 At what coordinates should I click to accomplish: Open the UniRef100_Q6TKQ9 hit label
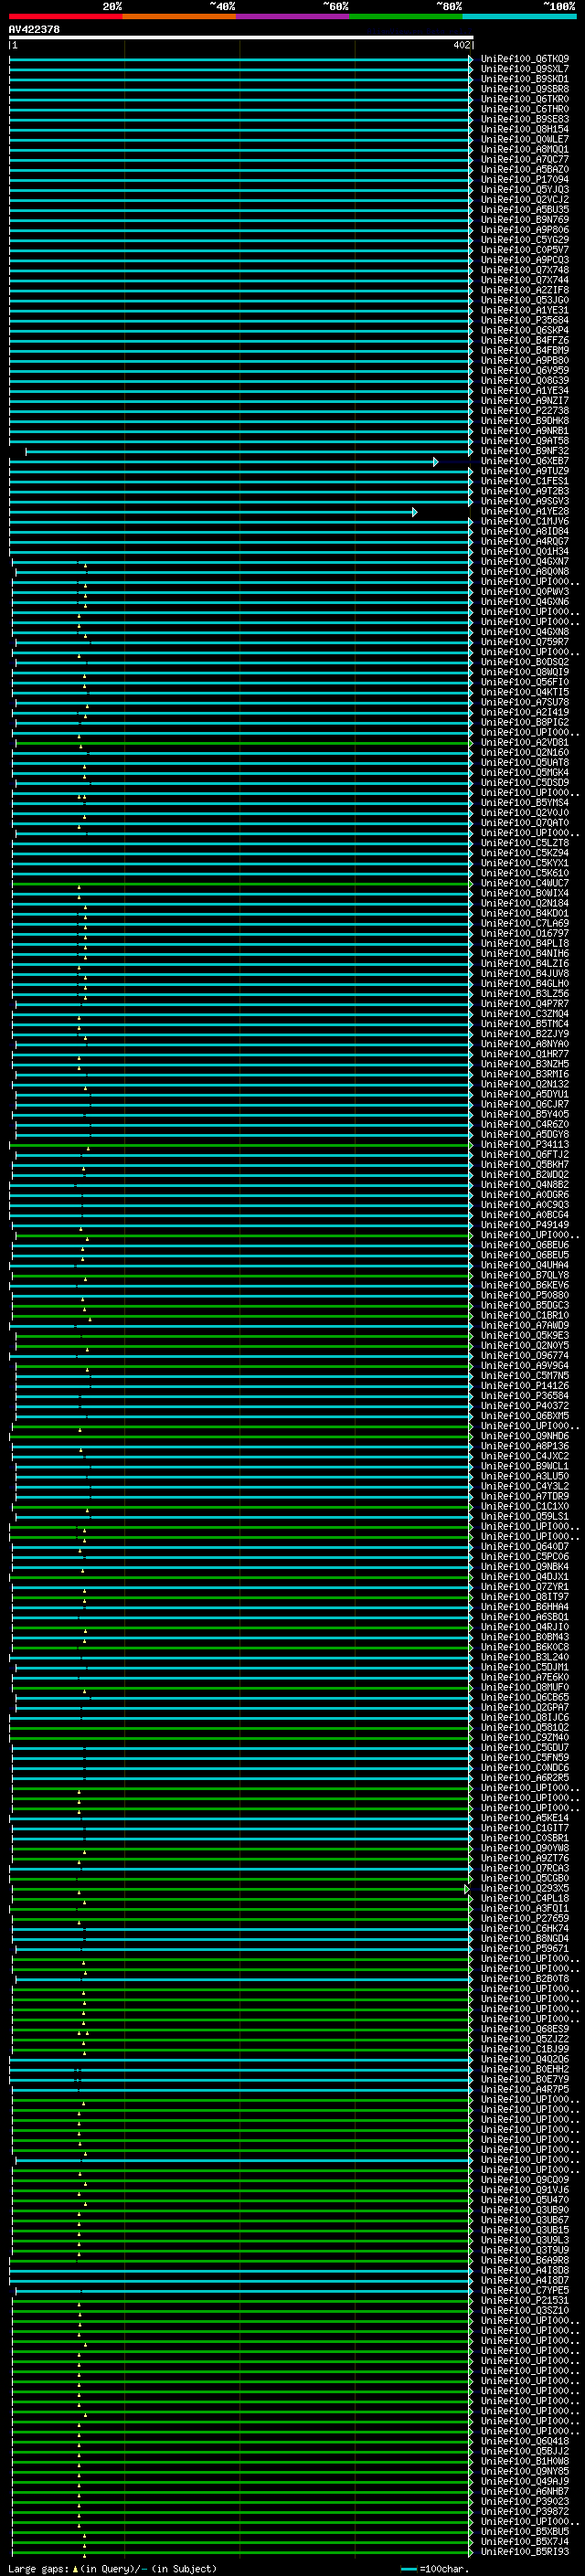(x=524, y=59)
